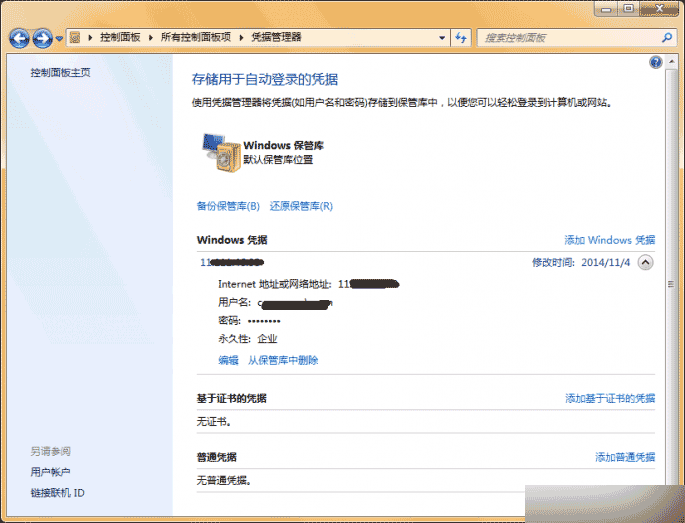Screen dimensions: 685x523
Task: Click the Control Panel icon in address bar
Action: [76, 37]
